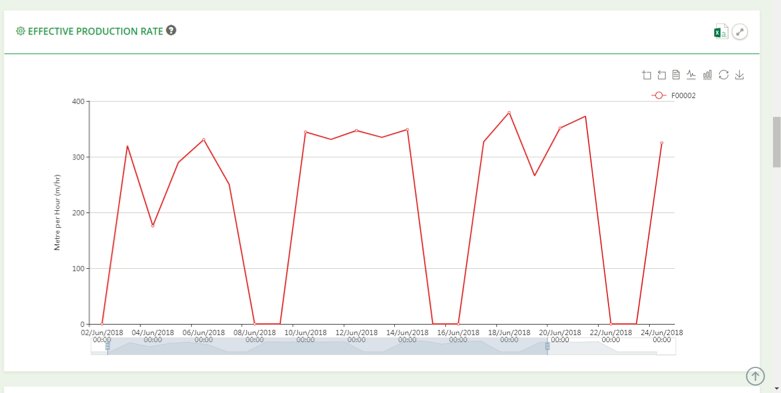Viewport: 781px width, 393px height.
Task: Open the help question-mark icon
Action: pos(171,30)
